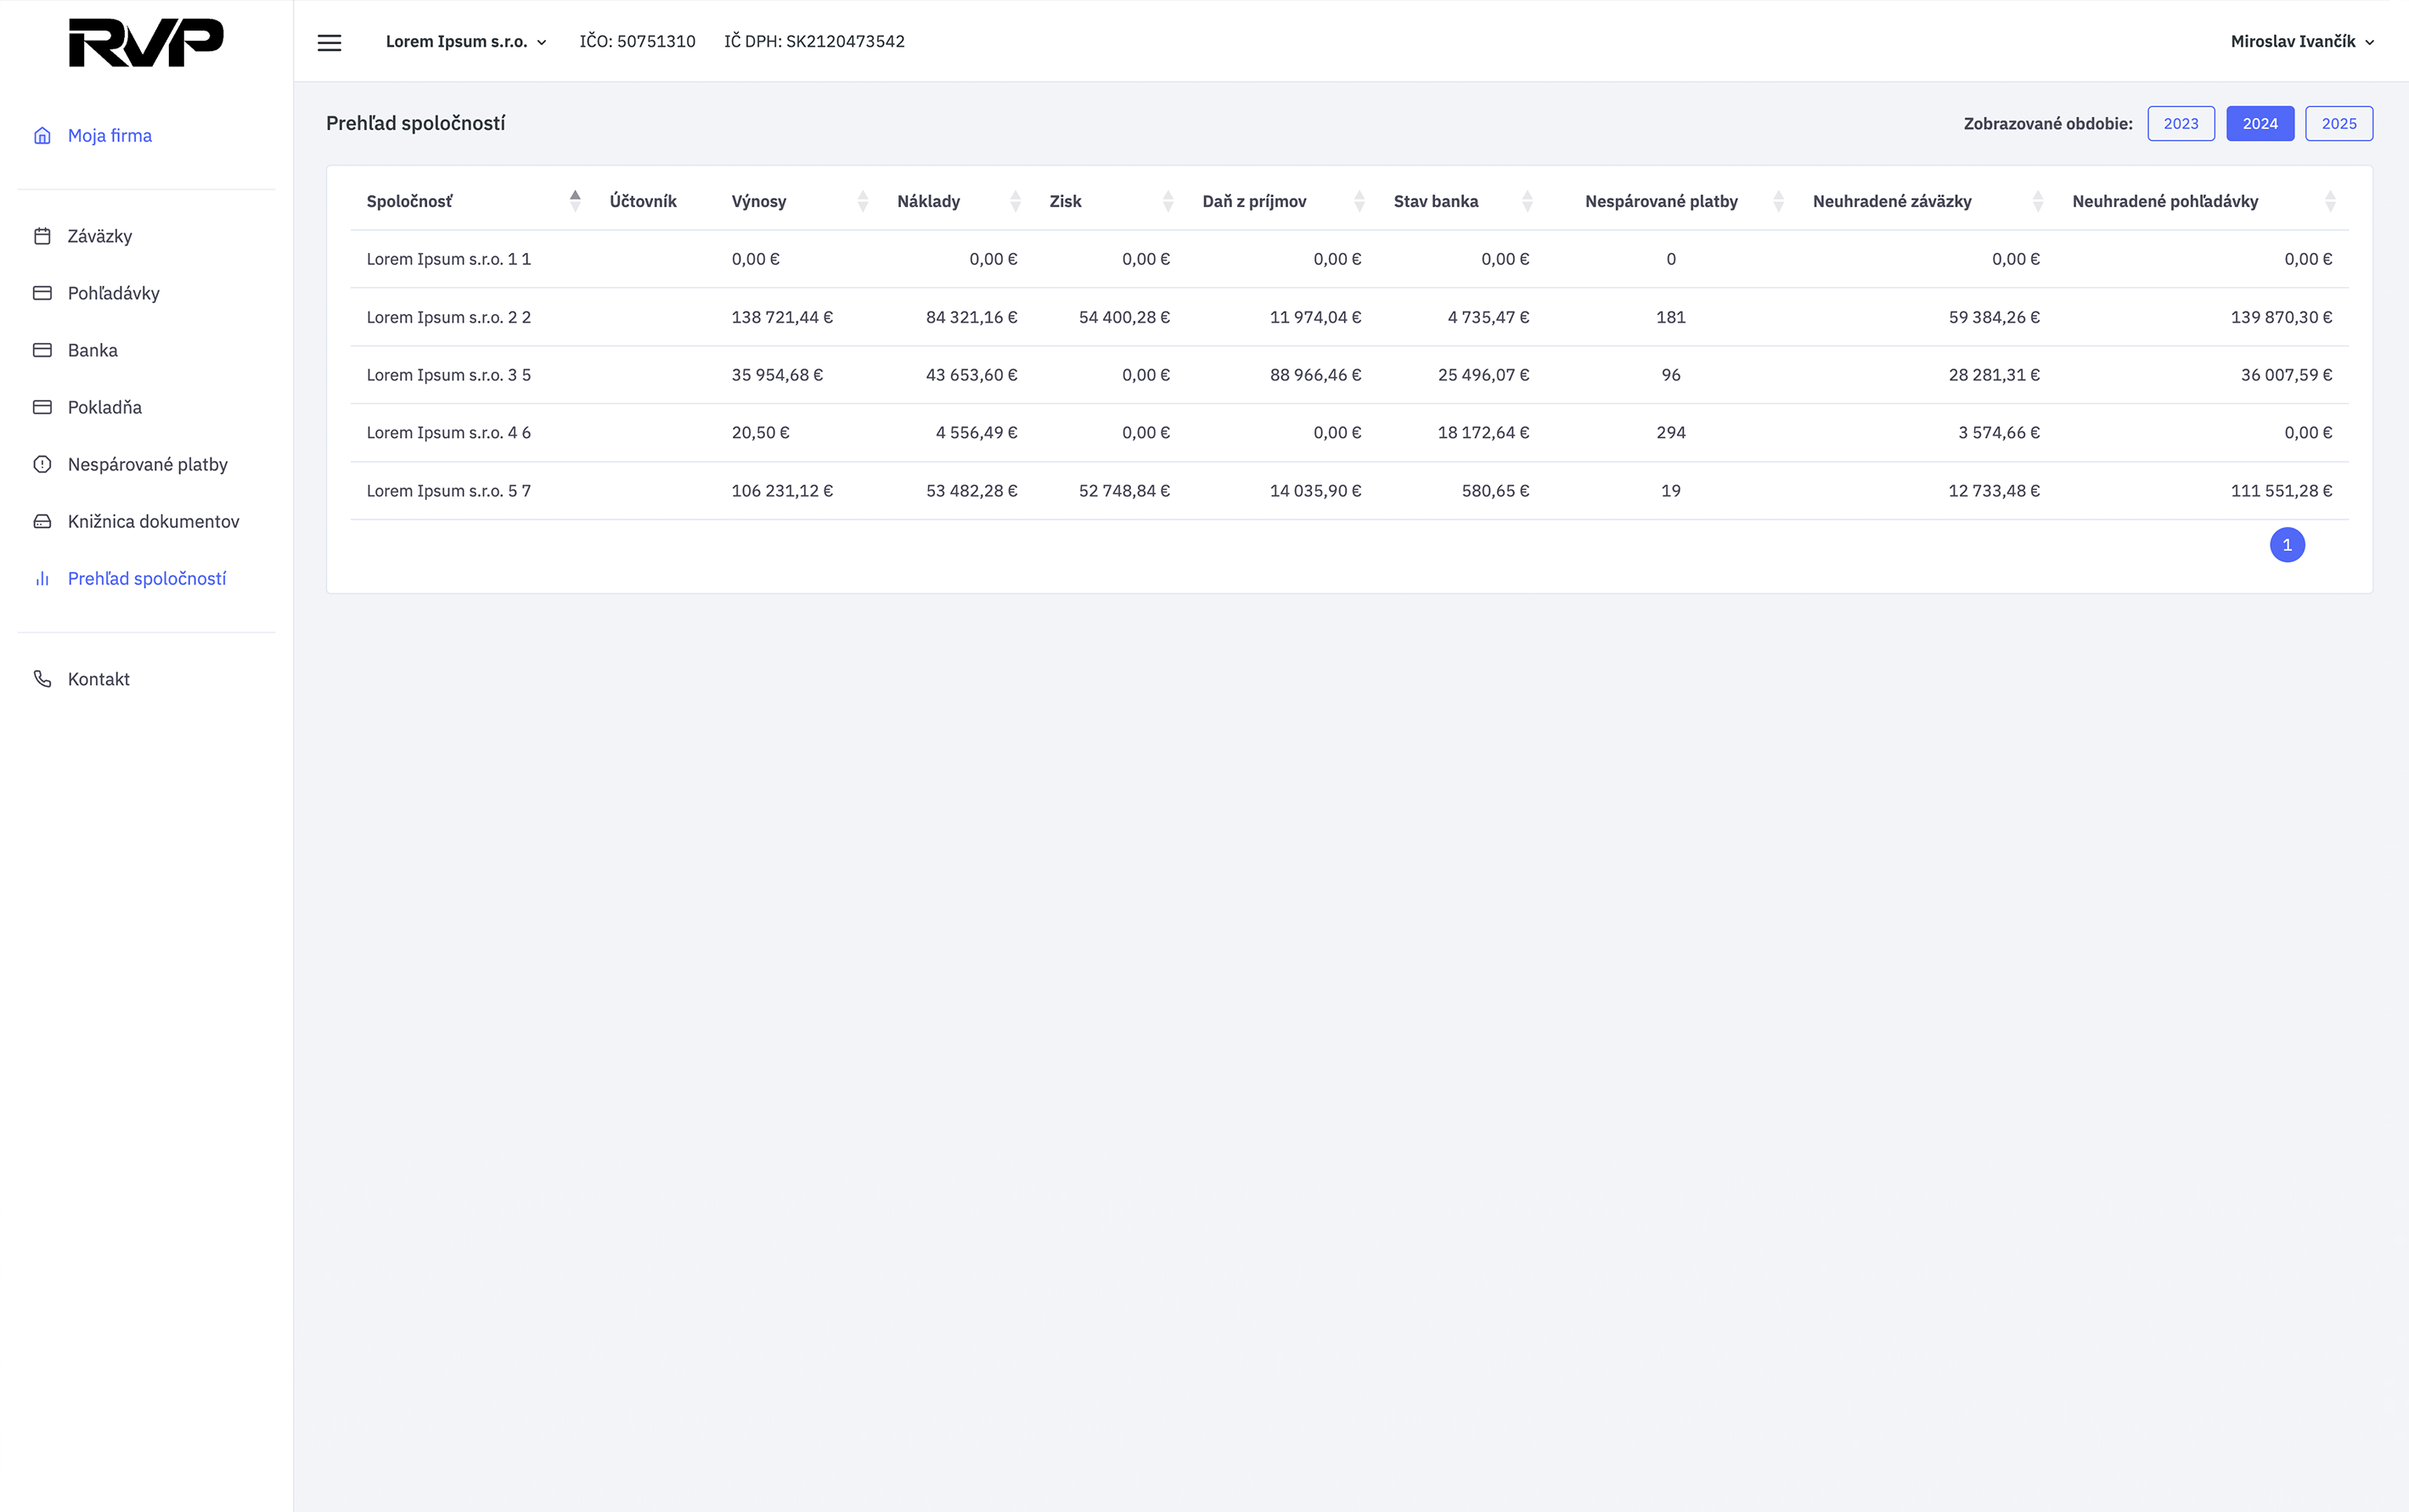Sort table by Stav banka arrows

[x=1528, y=201]
